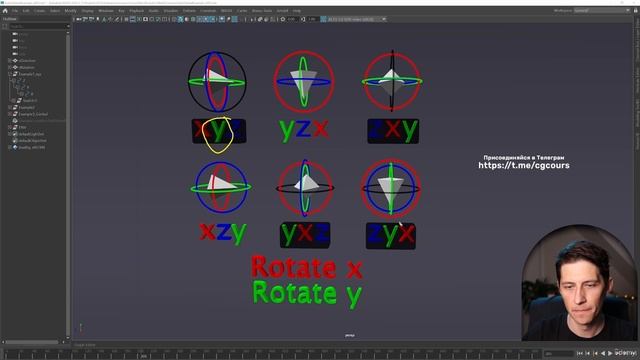
Task: Select the yzx rotation order label
Action: pyautogui.click(x=304, y=130)
